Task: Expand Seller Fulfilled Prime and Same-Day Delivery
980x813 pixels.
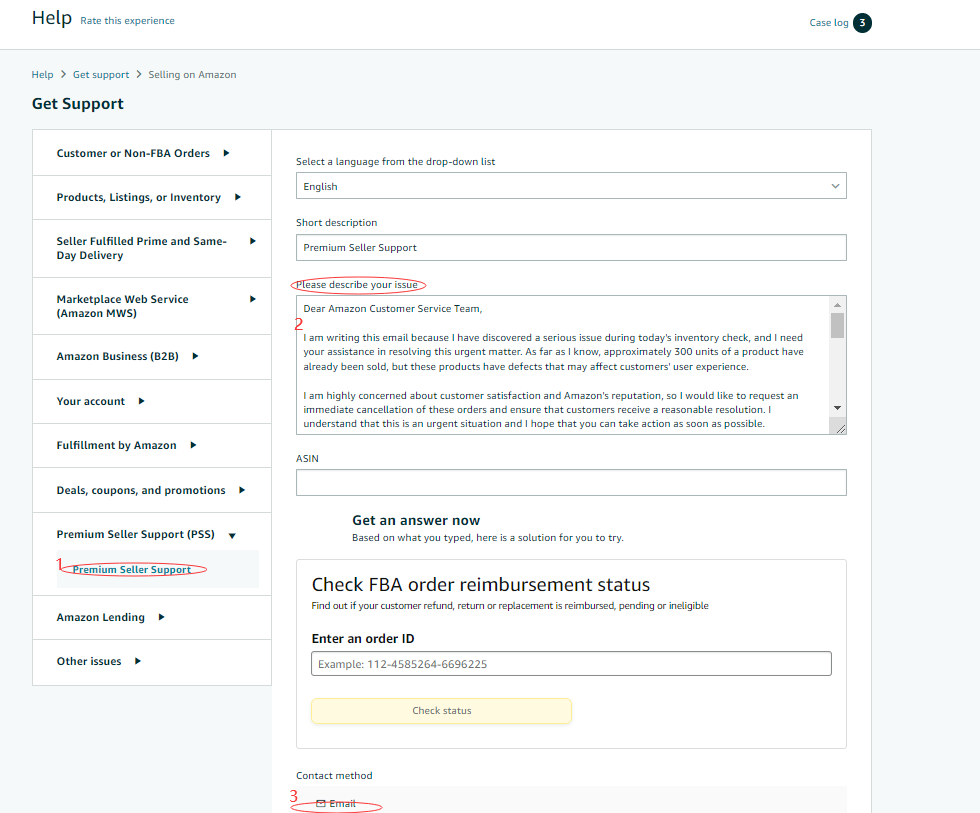Action: click(x=152, y=248)
